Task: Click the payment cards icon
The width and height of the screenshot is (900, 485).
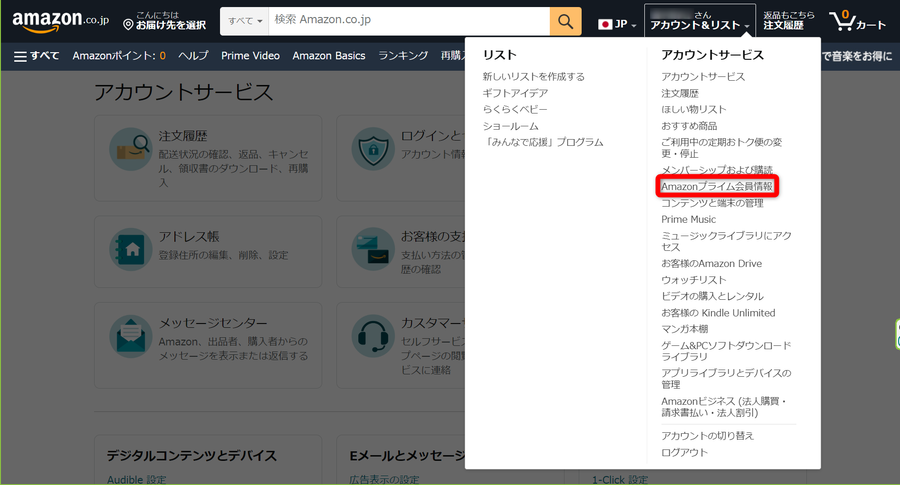Action: point(373,249)
